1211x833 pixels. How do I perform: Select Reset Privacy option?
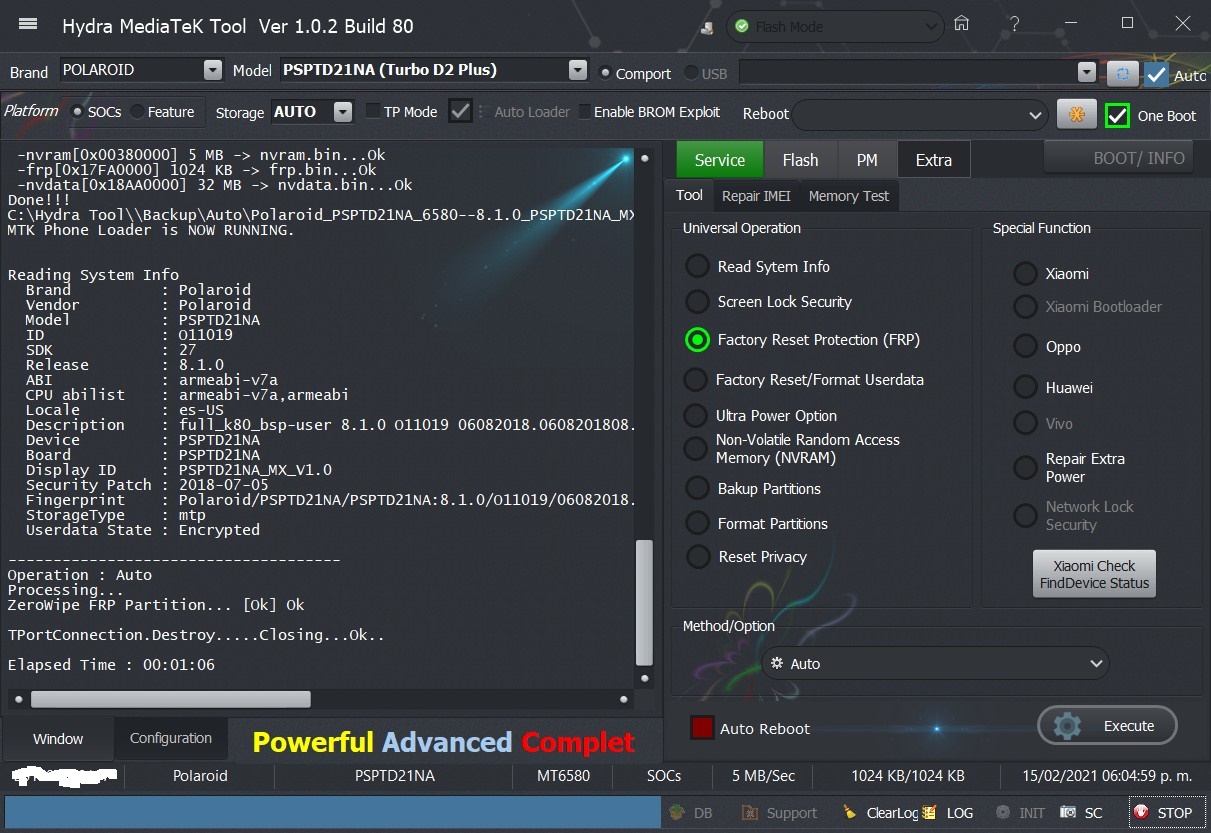click(697, 556)
